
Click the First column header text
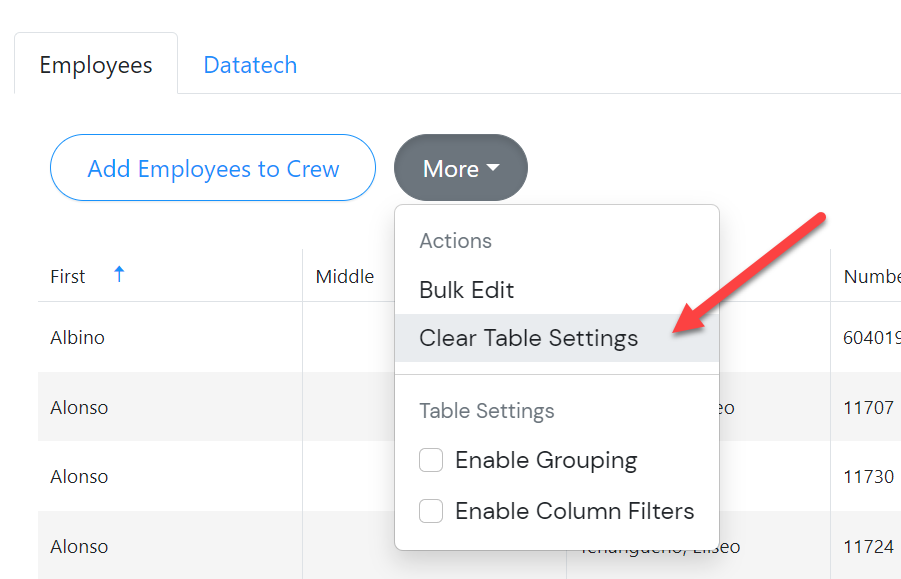point(68,277)
